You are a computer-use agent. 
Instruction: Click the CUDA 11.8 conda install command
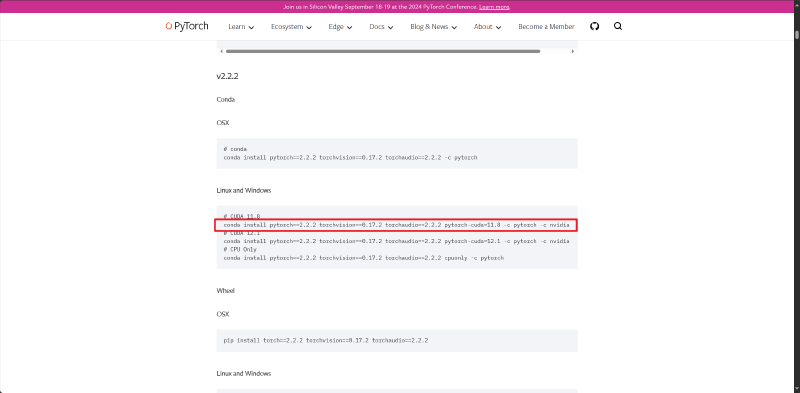pos(396,225)
